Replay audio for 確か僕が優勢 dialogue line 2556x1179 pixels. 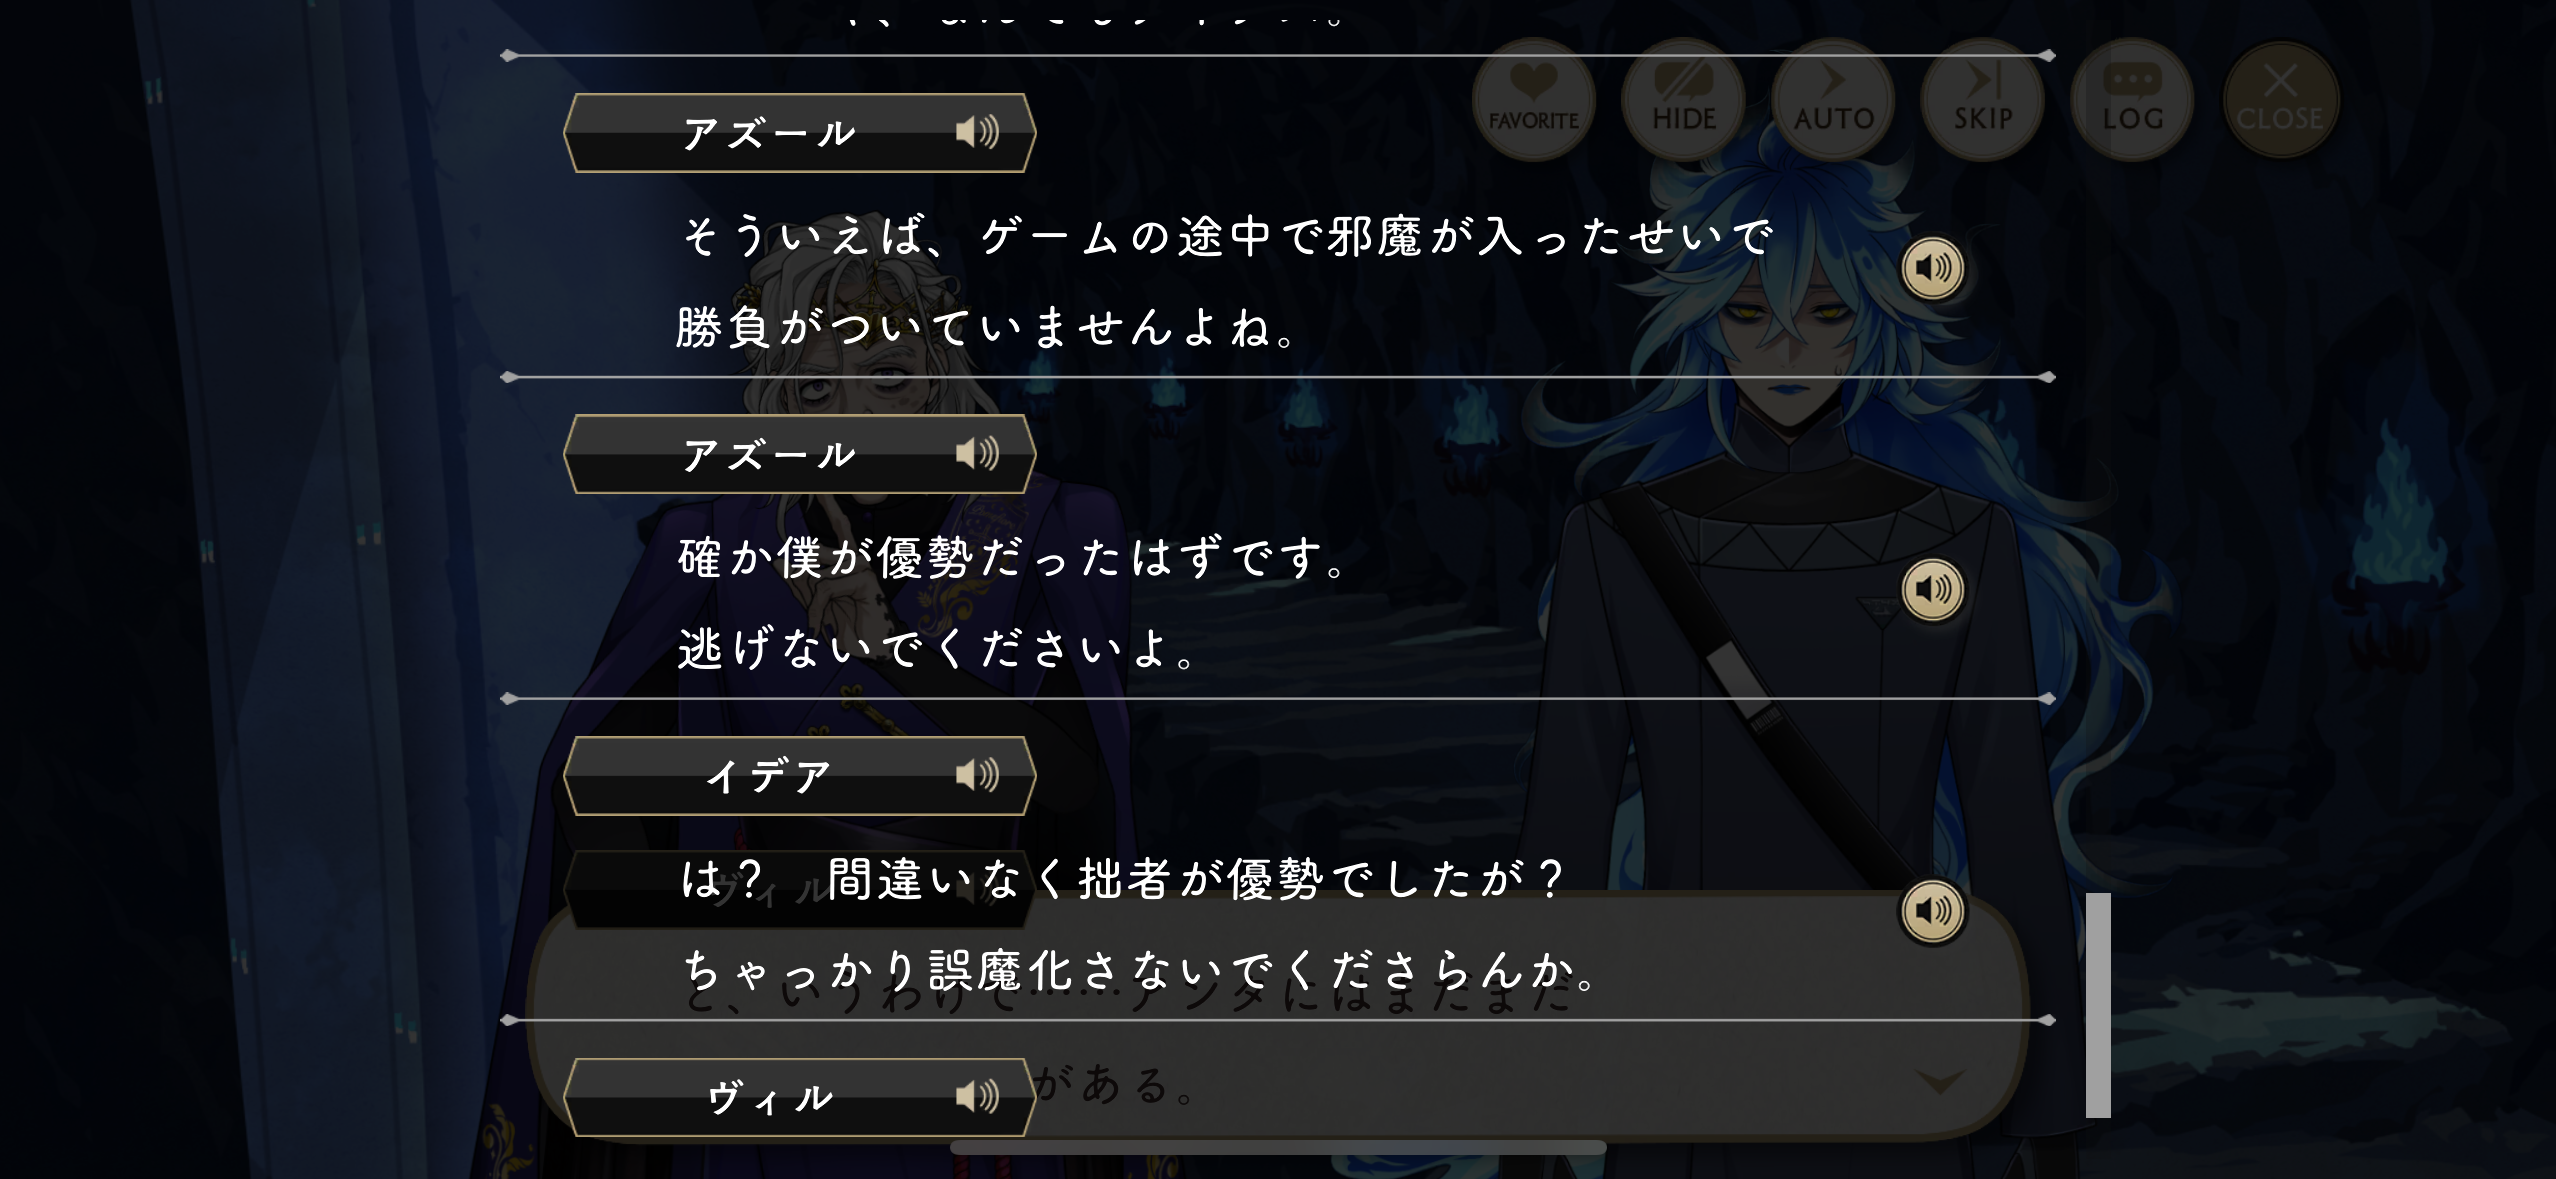pyautogui.click(x=1933, y=589)
